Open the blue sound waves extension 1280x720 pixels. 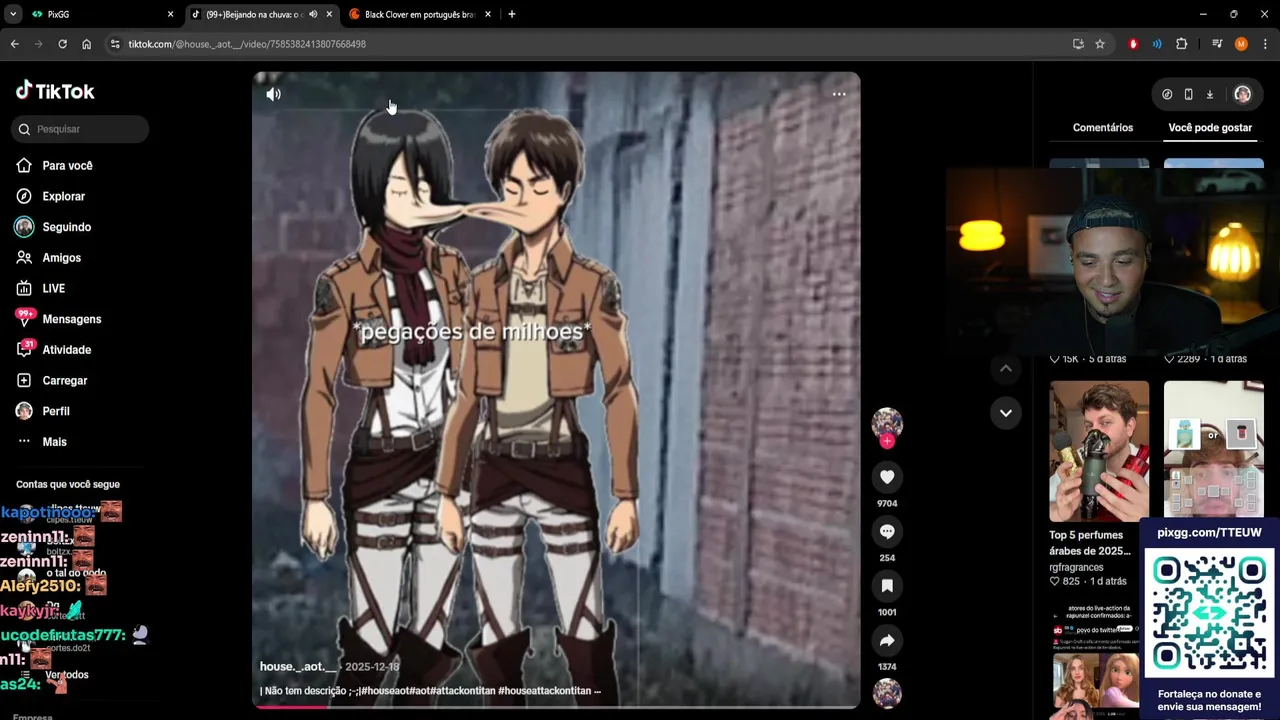1157,44
